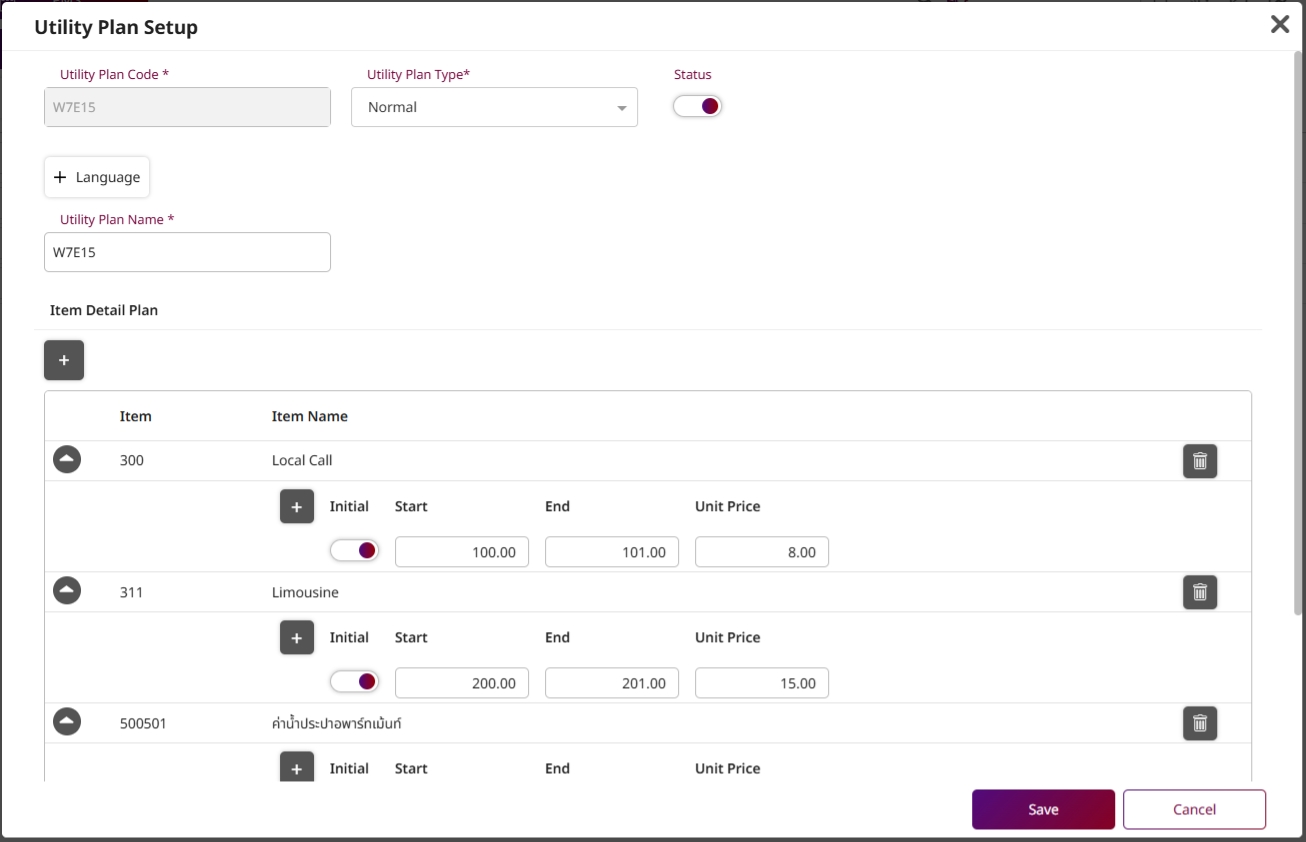1306x842 pixels.
Task: Add price tier under Local Call
Action: pos(296,507)
